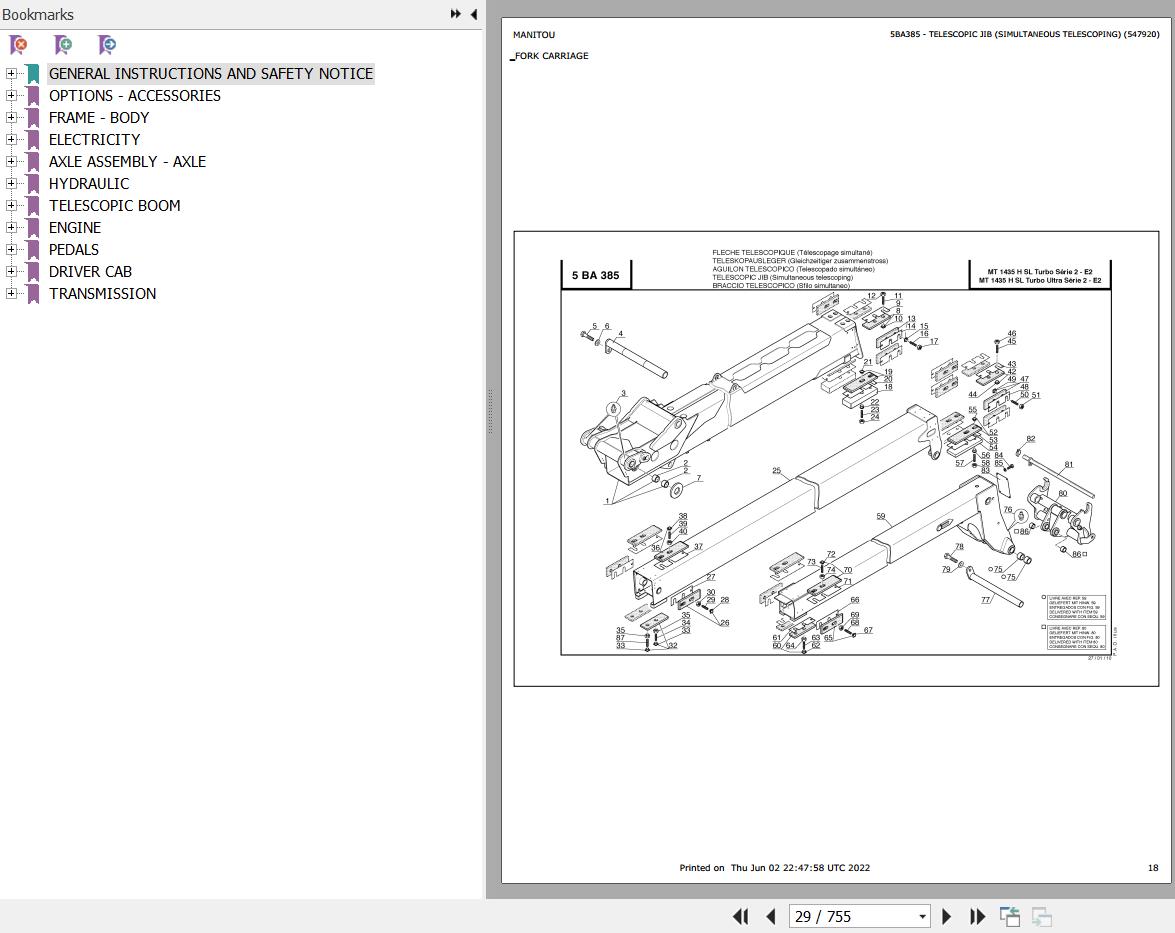Click the 5 BA 385 diagram label
The image size is (1175, 933).
click(x=596, y=275)
